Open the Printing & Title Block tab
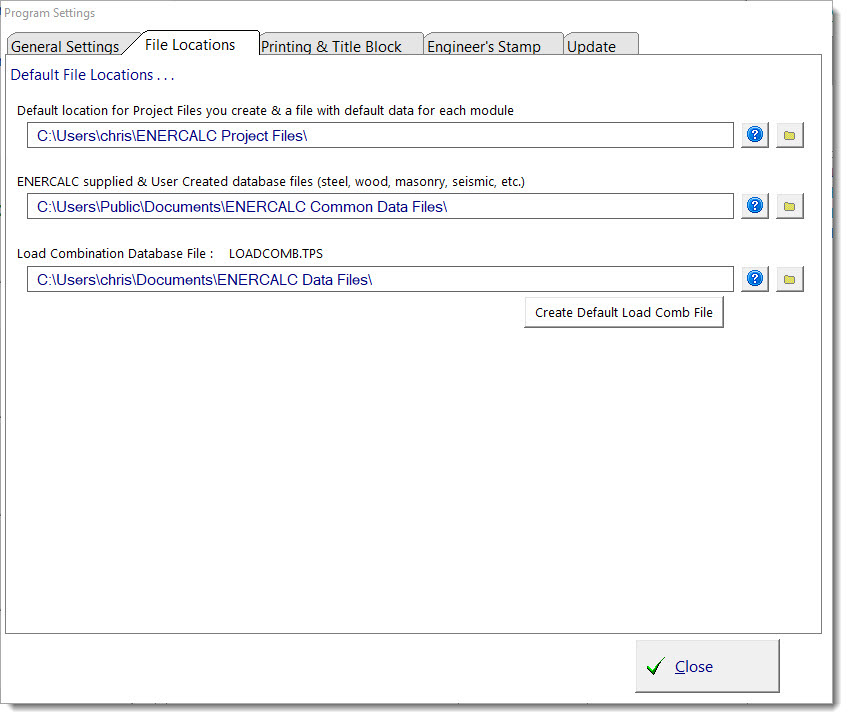This screenshot has width=848, height=719. point(331,46)
